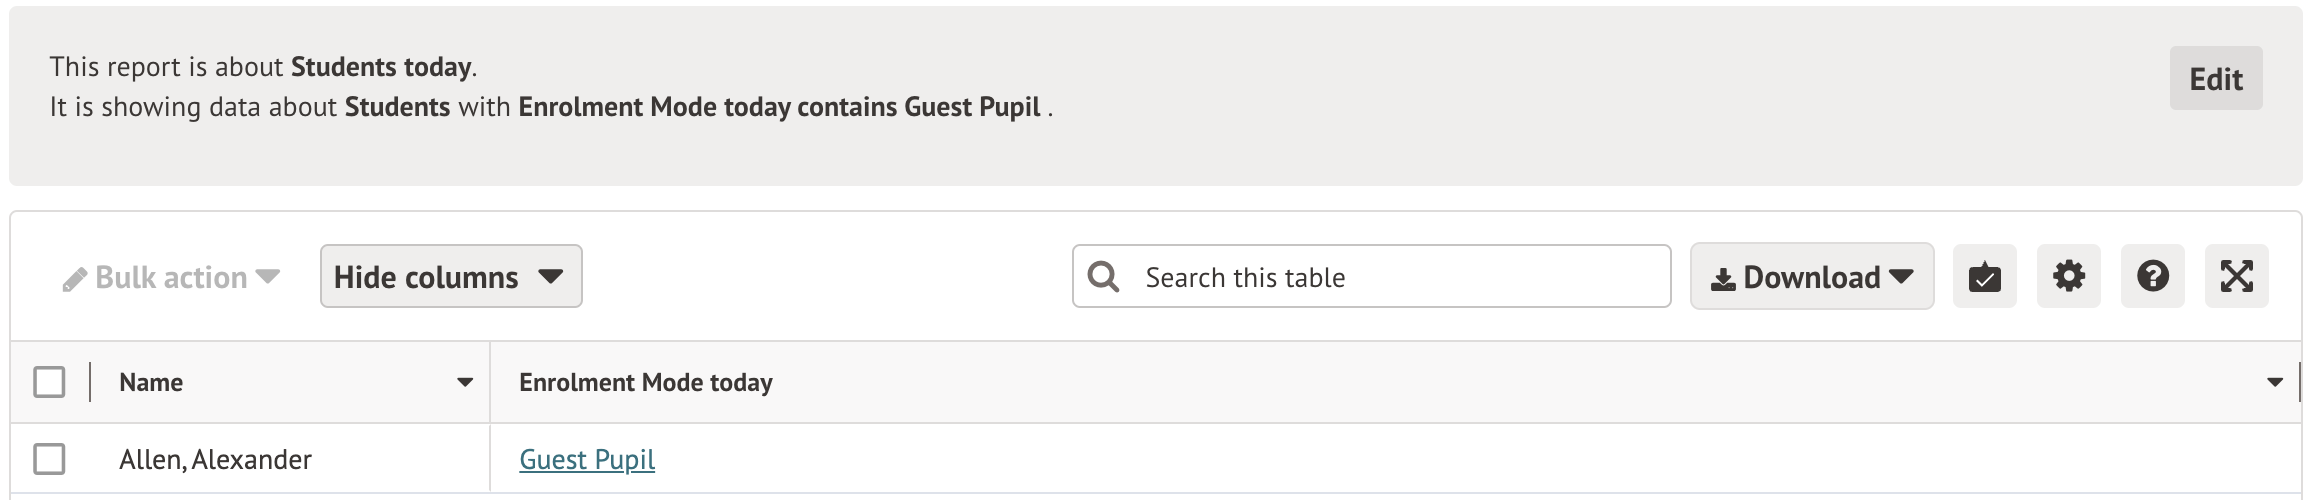Click the calendar check icon button

pyautogui.click(x=1984, y=277)
